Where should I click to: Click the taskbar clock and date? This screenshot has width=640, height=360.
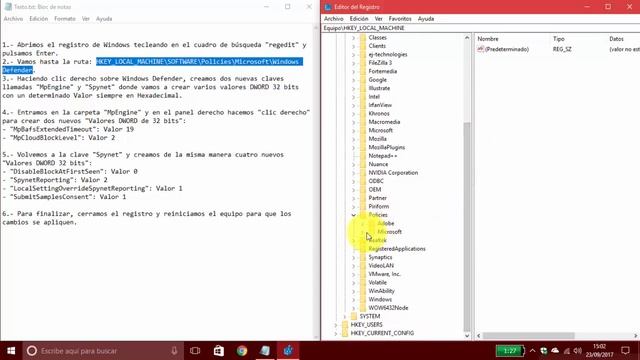coord(599,351)
